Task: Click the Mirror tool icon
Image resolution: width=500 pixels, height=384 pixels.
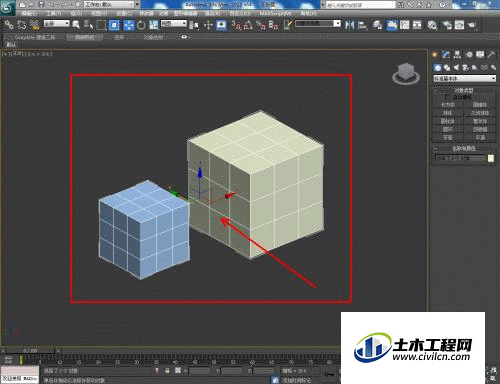Action: (349, 25)
